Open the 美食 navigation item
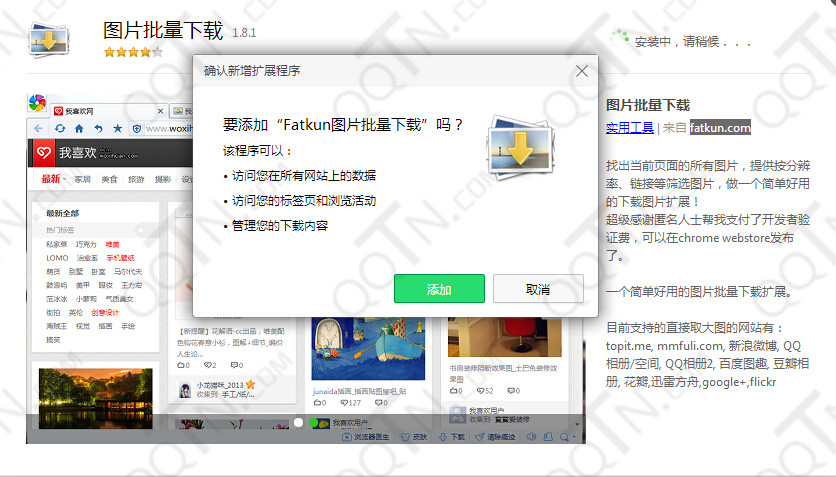 pos(109,180)
